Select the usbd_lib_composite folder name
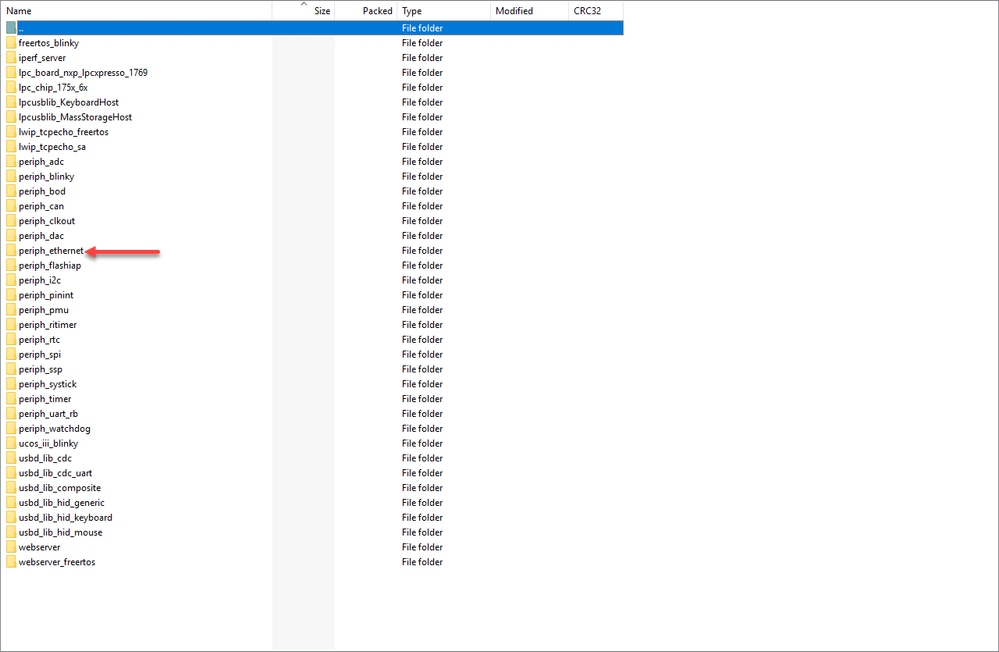The height and width of the screenshot is (652, 999). tap(59, 488)
